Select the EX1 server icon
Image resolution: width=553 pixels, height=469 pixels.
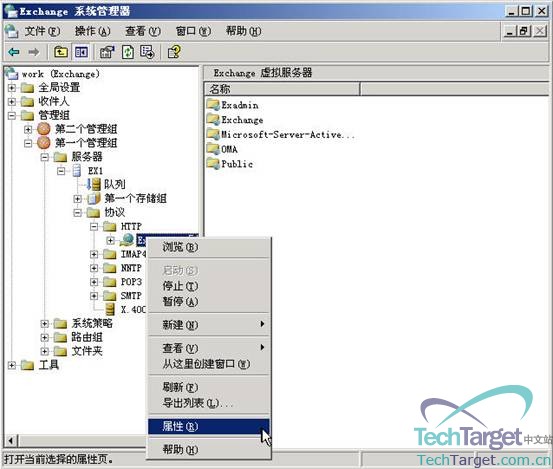pyautogui.click(x=77, y=171)
